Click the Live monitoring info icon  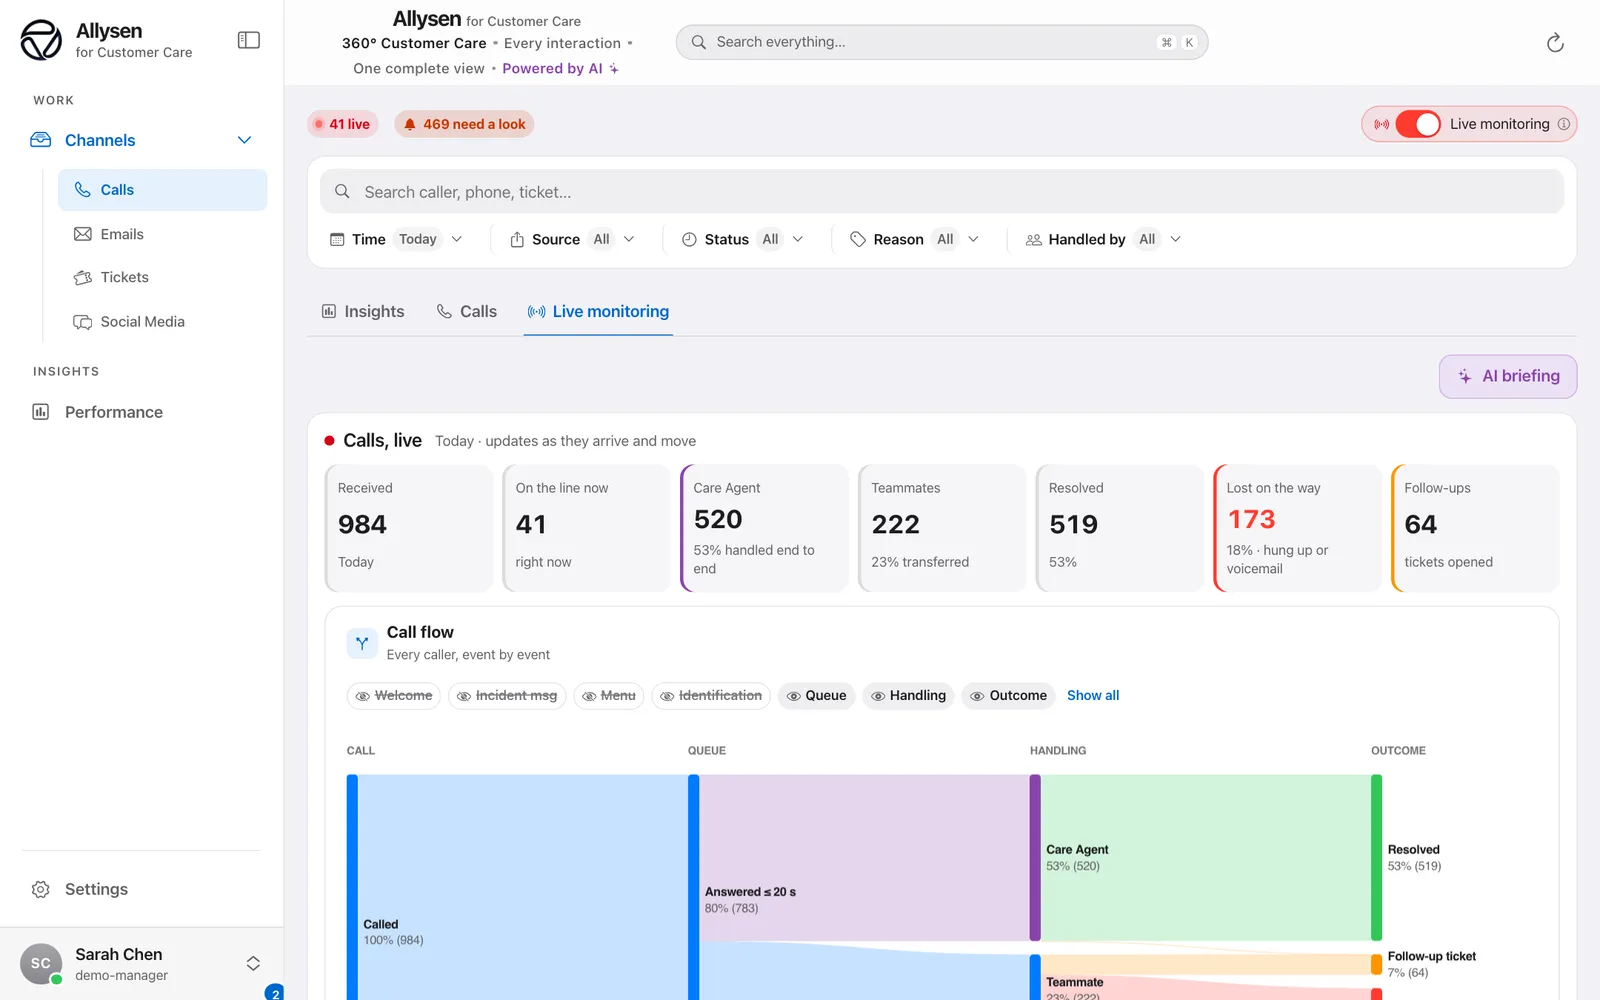point(1564,124)
